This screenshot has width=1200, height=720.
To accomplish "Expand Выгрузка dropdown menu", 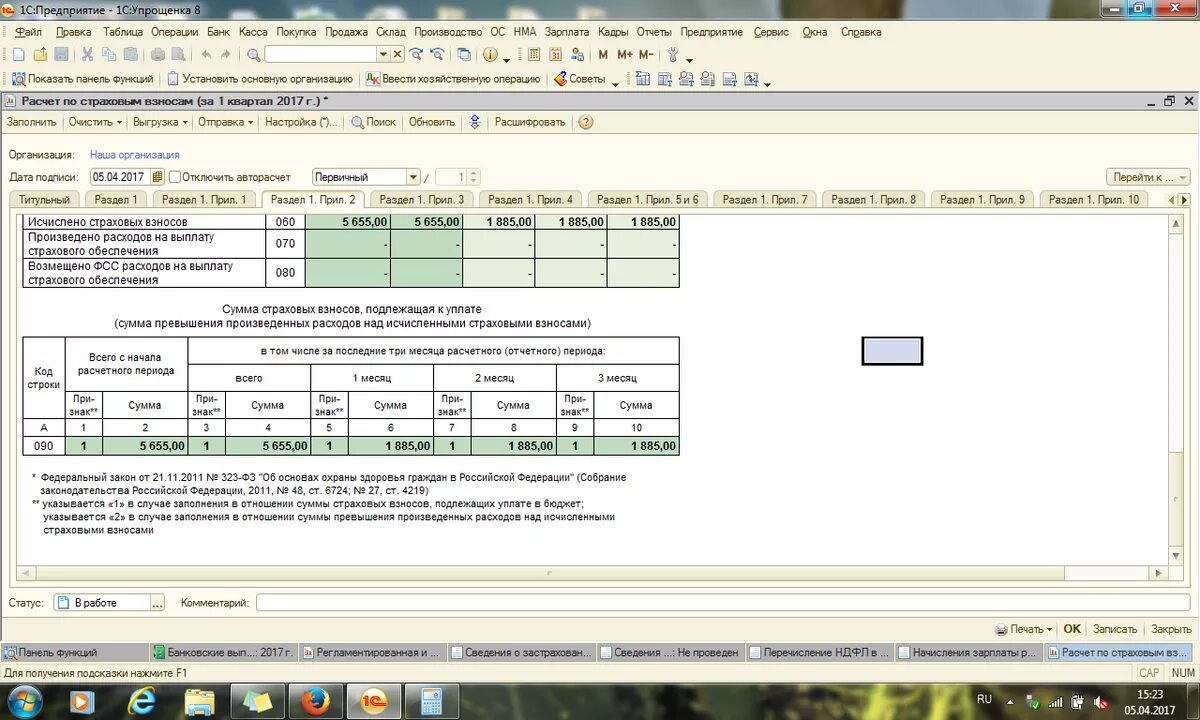I will (160, 122).
